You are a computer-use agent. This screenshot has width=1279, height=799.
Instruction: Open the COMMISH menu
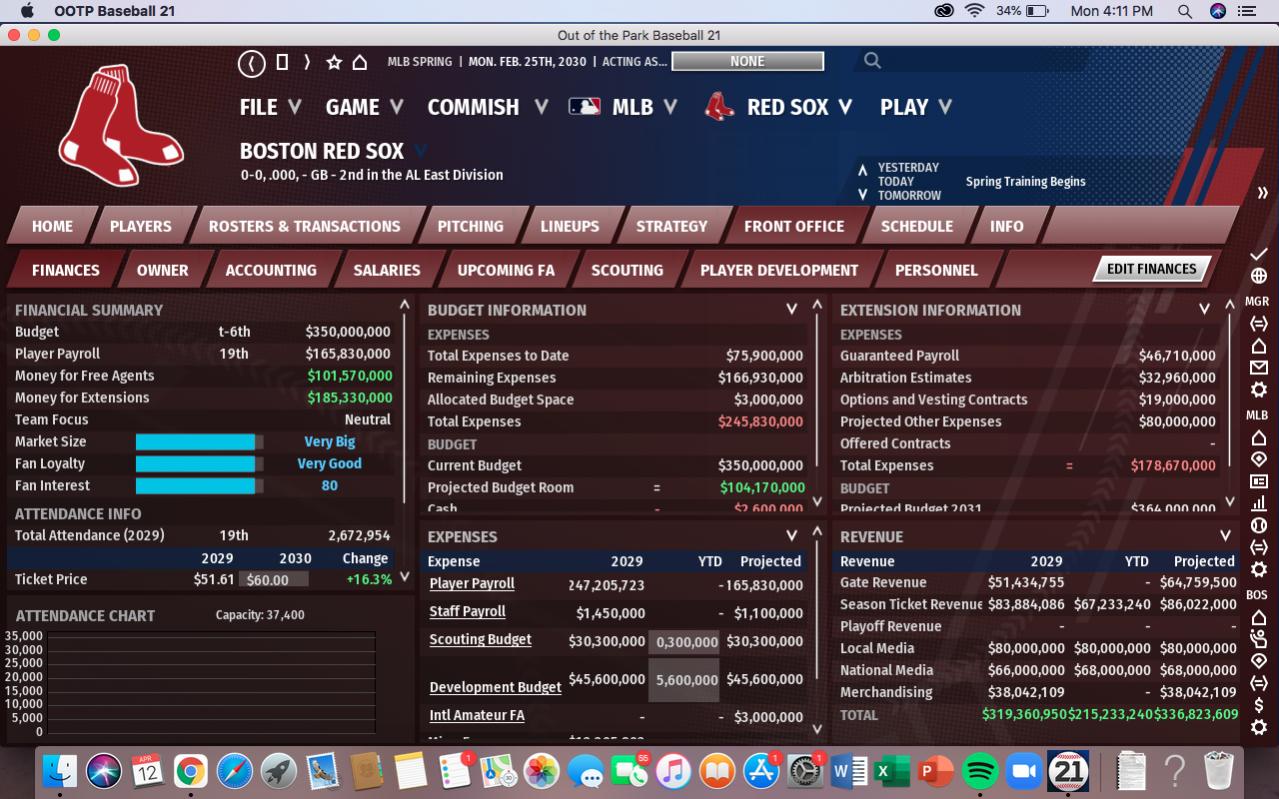[x=488, y=107]
